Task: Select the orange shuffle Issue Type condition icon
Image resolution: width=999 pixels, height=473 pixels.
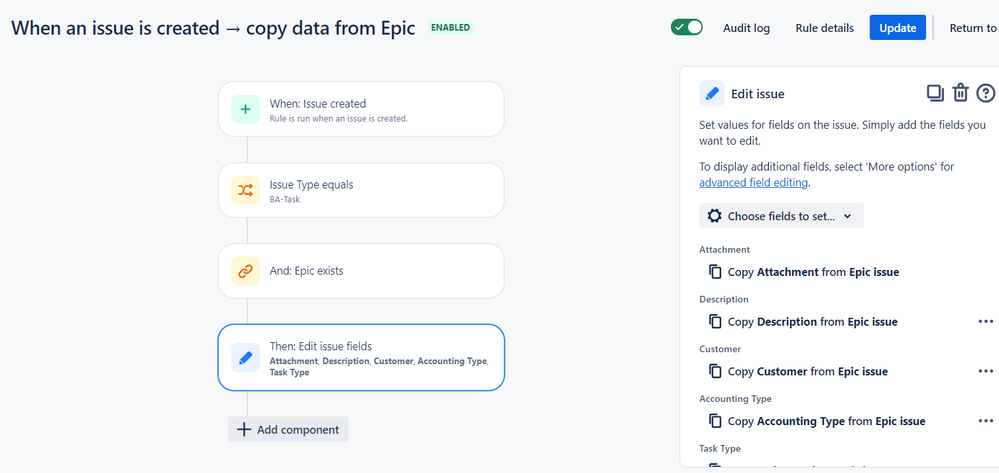Action: coord(245,190)
